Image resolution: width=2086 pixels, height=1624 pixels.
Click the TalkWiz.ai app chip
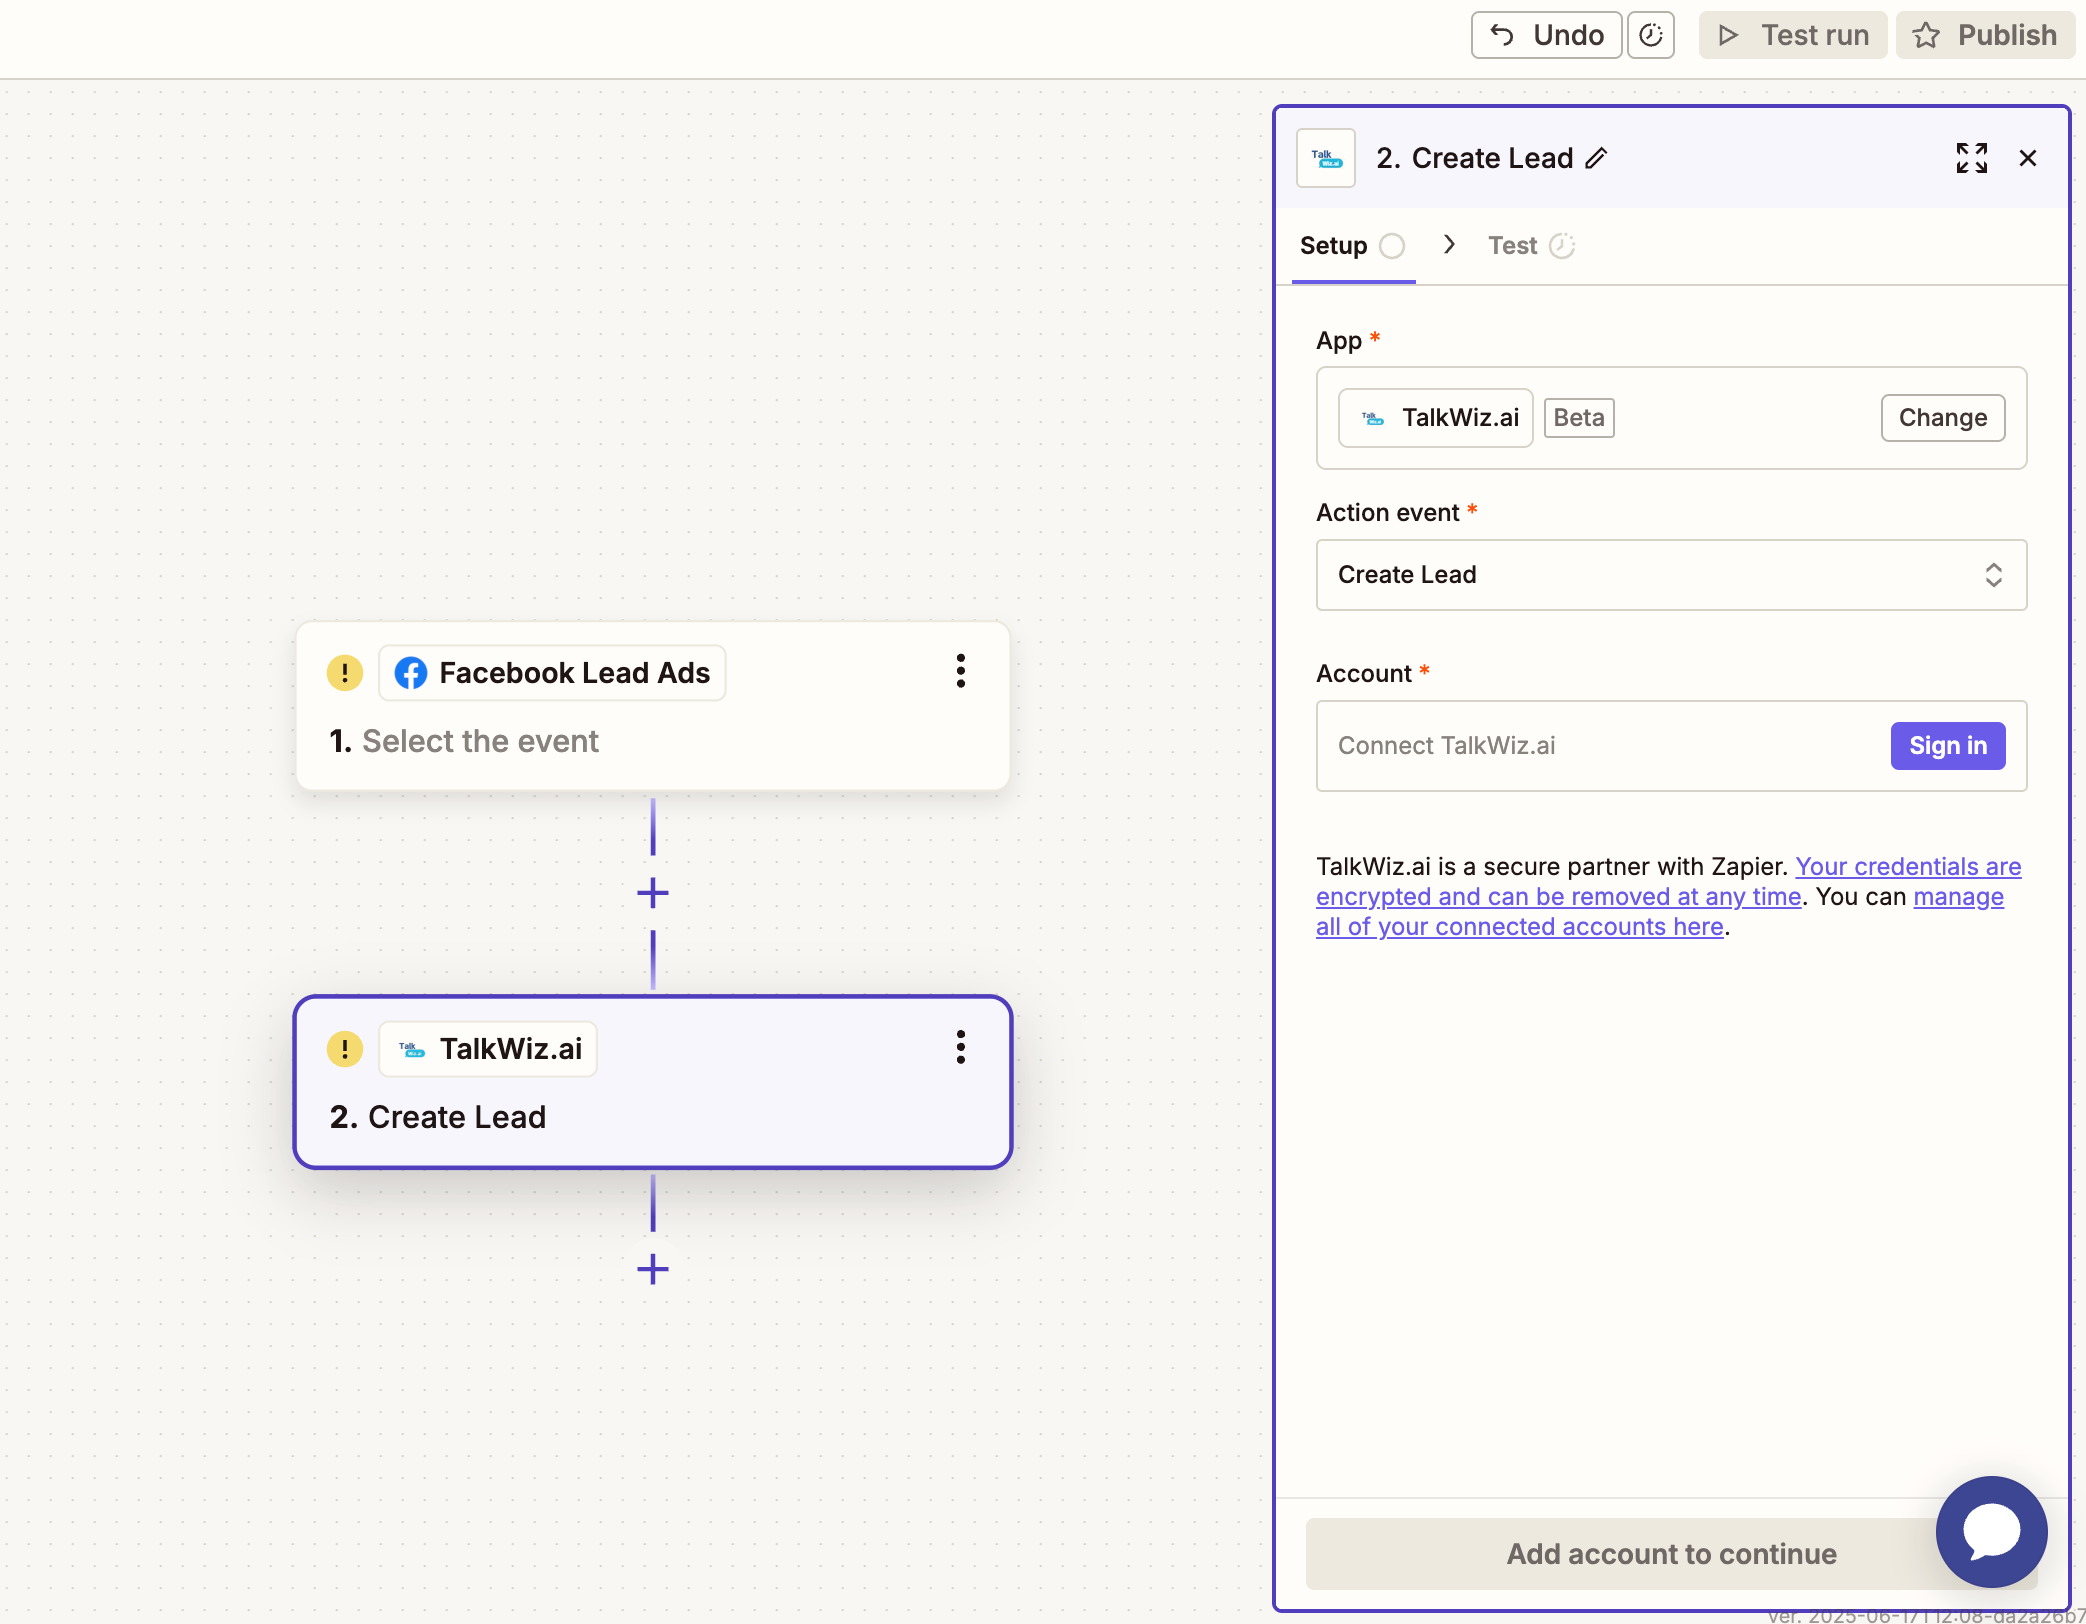pyautogui.click(x=1436, y=418)
